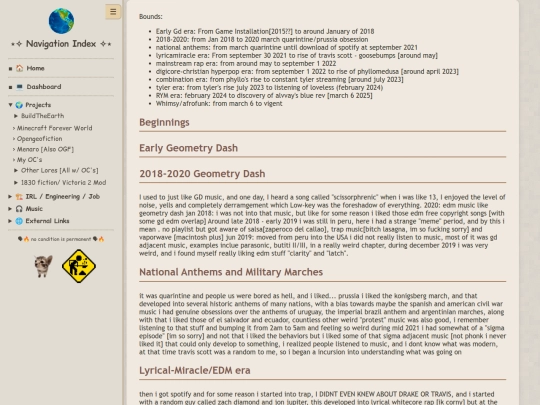Expand the Music section arrow
This screenshot has width=540, height=405.
tap(10, 209)
